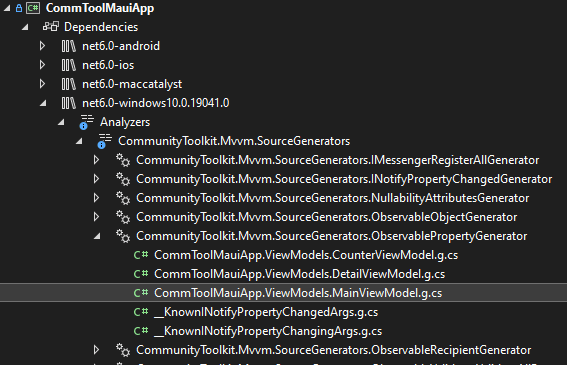
Task: Click the C# icon of __KnownINotifyPropertyChangedArgs.g.cs
Action: pos(141,312)
